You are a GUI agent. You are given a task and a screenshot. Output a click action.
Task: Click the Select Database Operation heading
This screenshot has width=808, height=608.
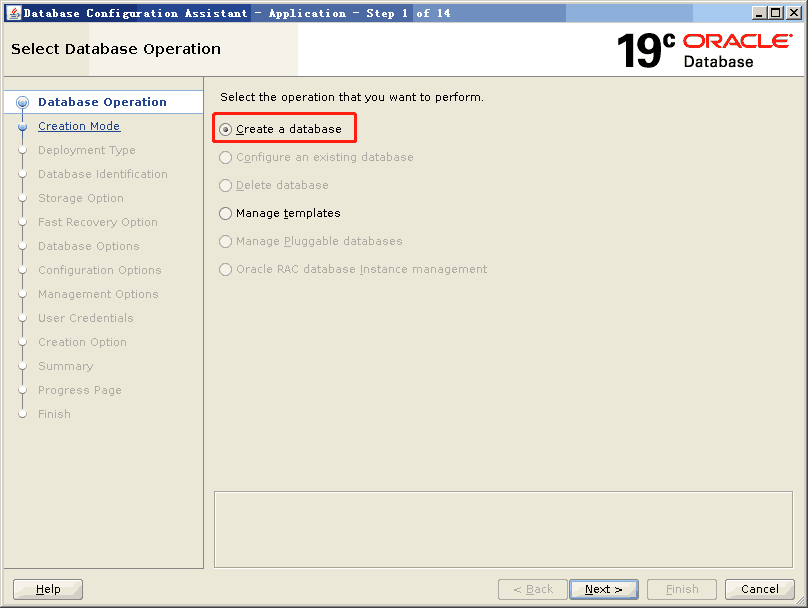tap(116, 49)
